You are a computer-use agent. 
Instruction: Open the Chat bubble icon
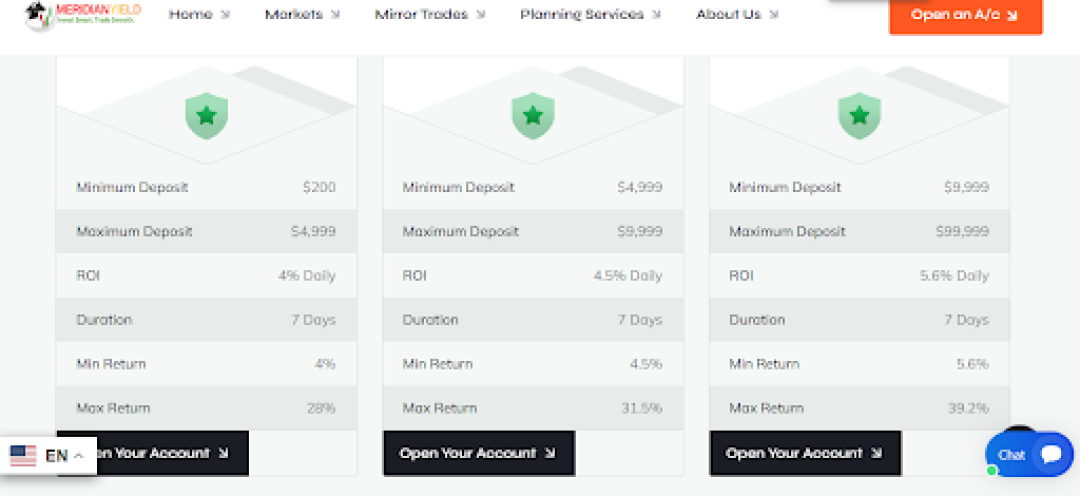[x=1051, y=454]
